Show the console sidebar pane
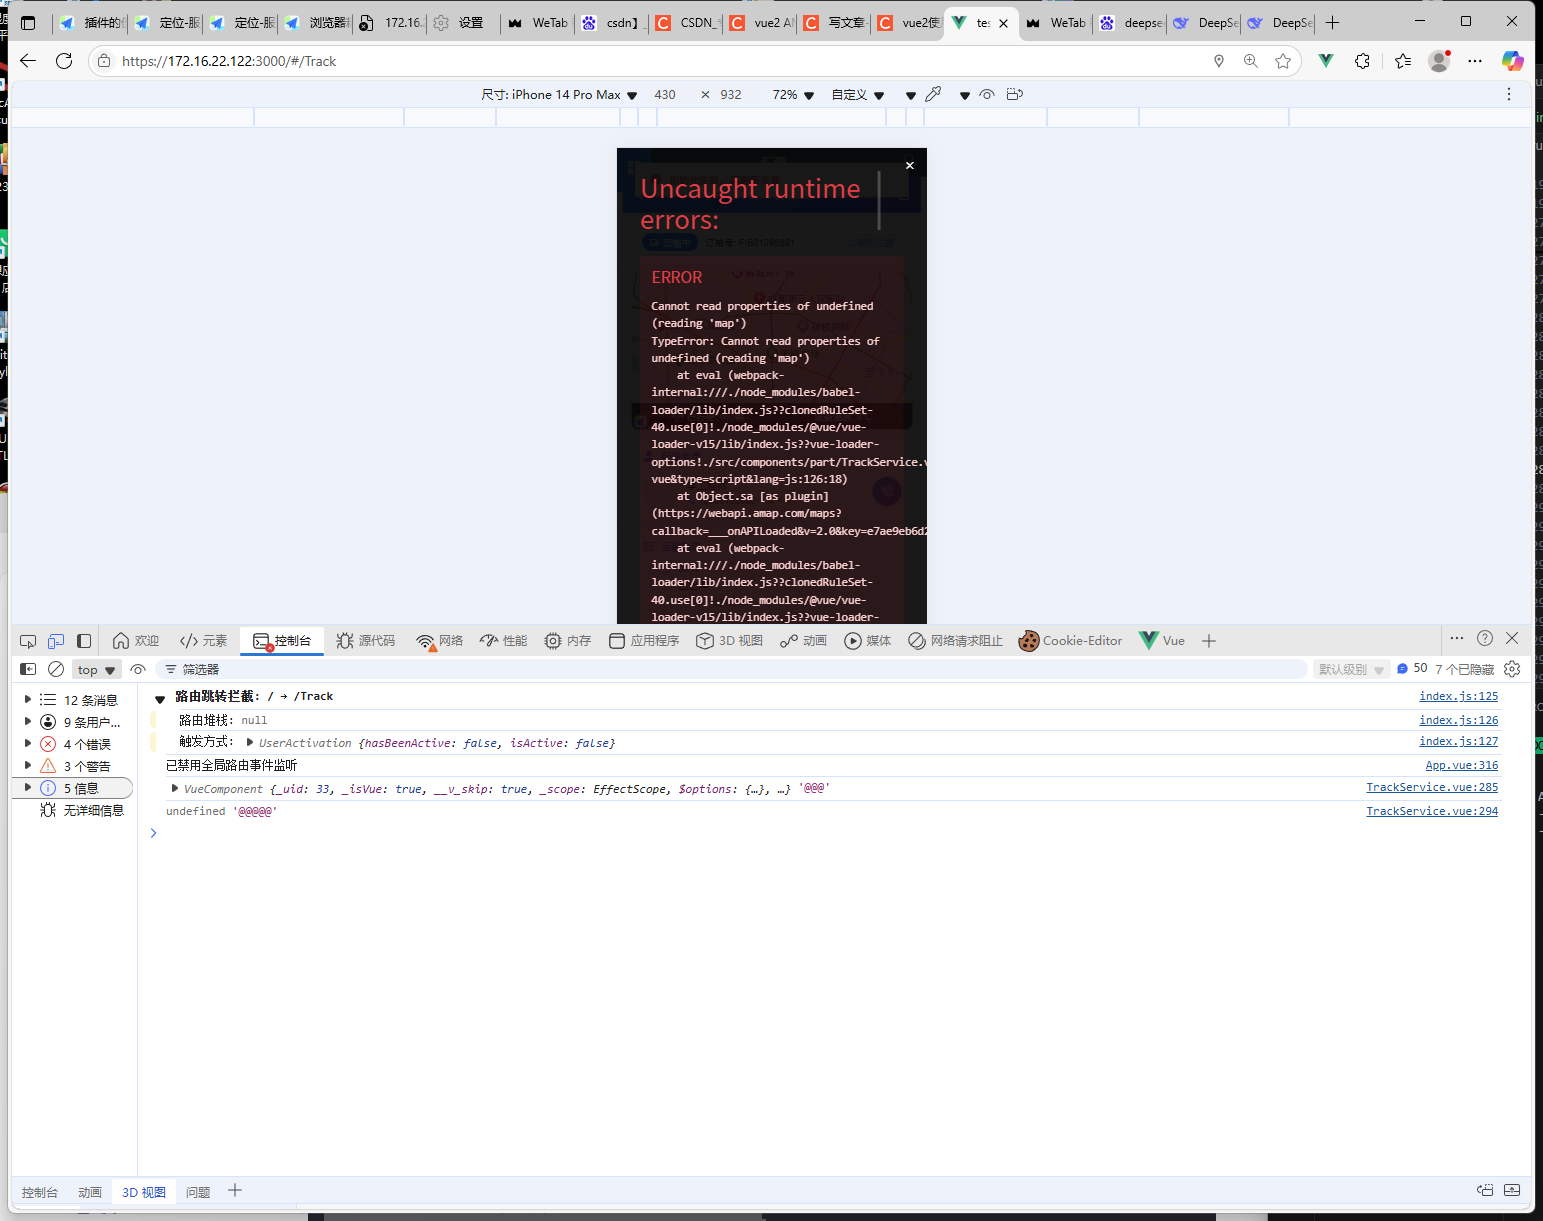 [x=27, y=669]
